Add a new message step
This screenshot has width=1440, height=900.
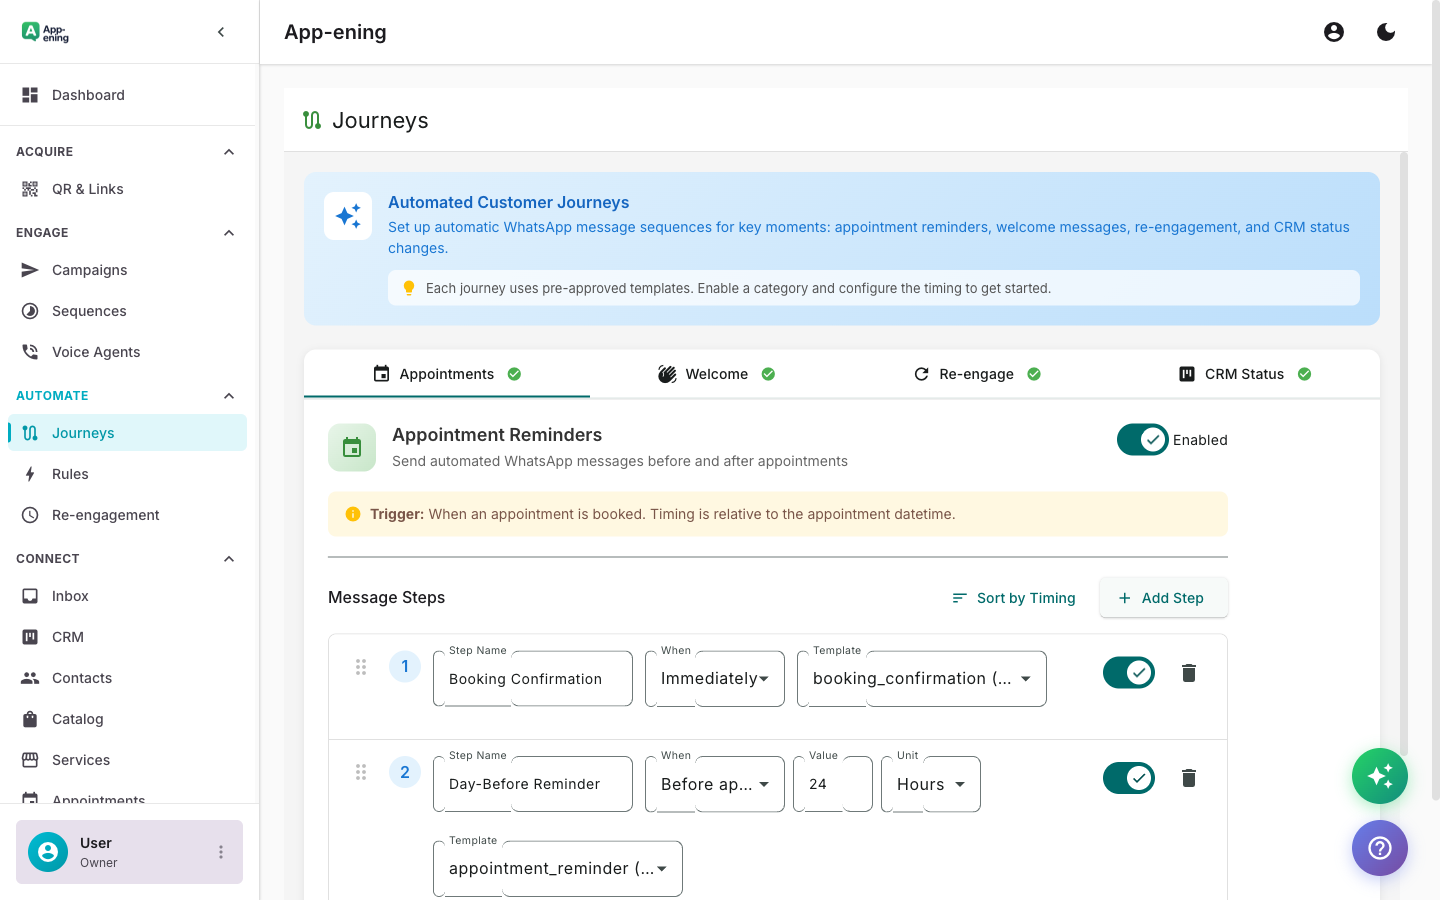click(1163, 597)
